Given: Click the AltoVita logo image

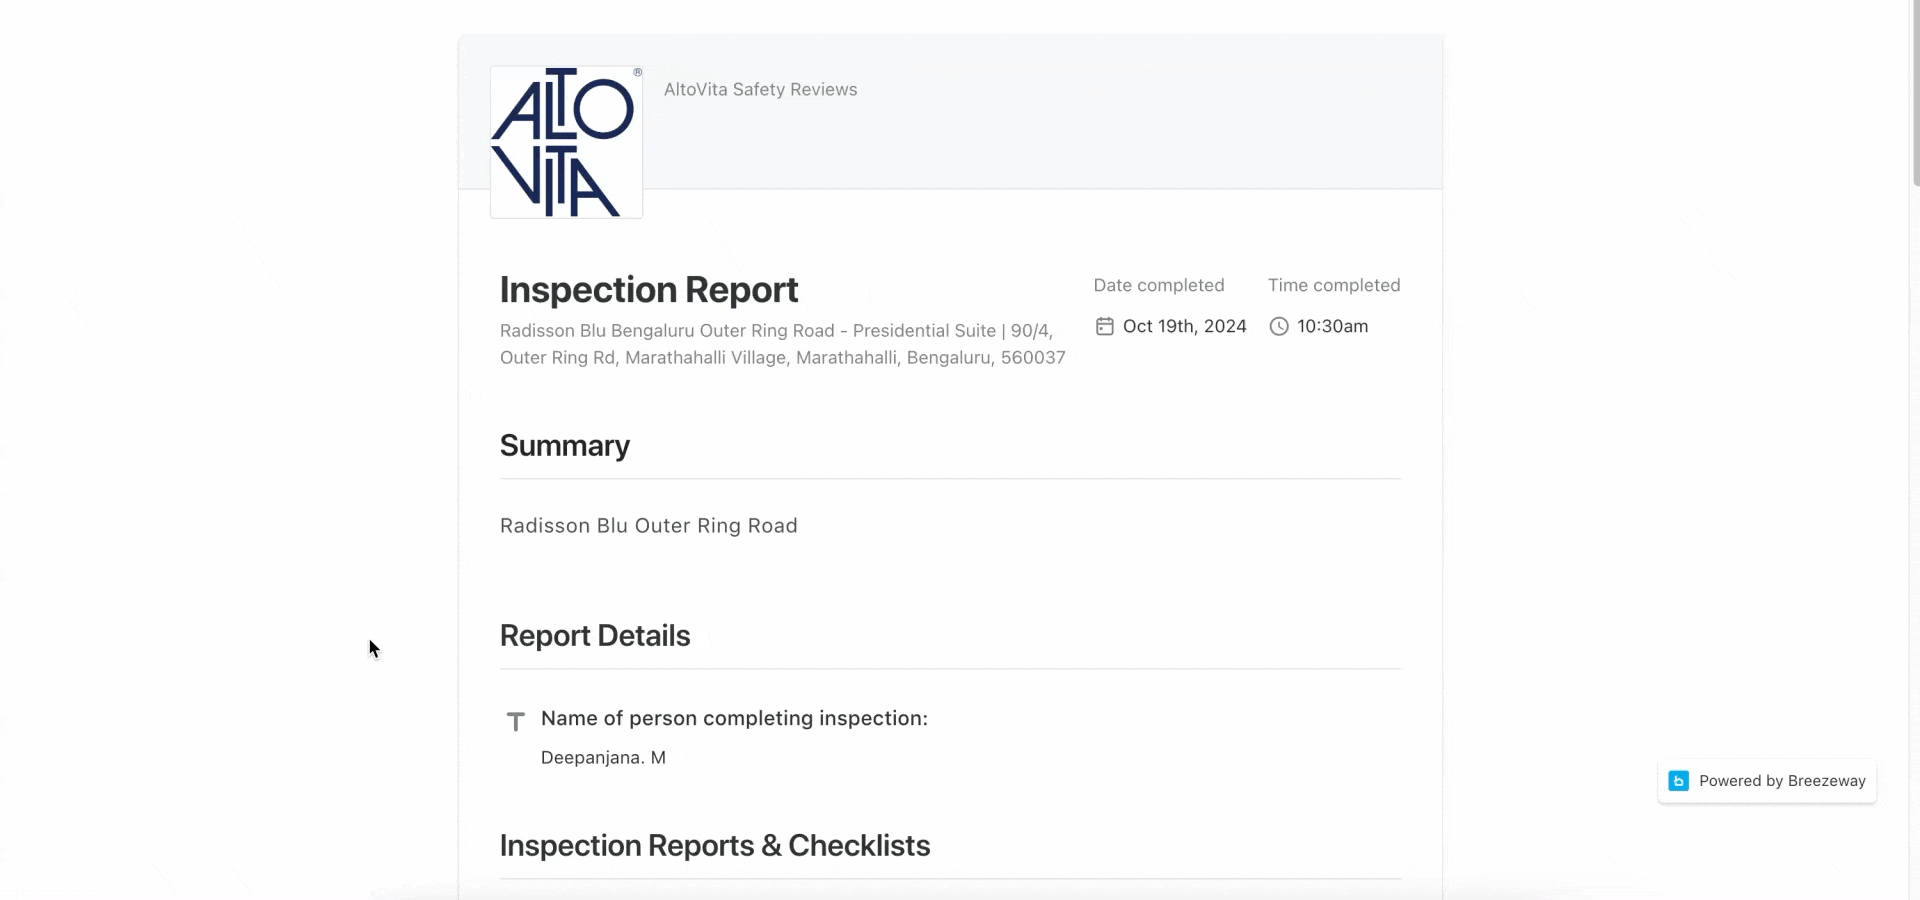Looking at the screenshot, I should (566, 142).
